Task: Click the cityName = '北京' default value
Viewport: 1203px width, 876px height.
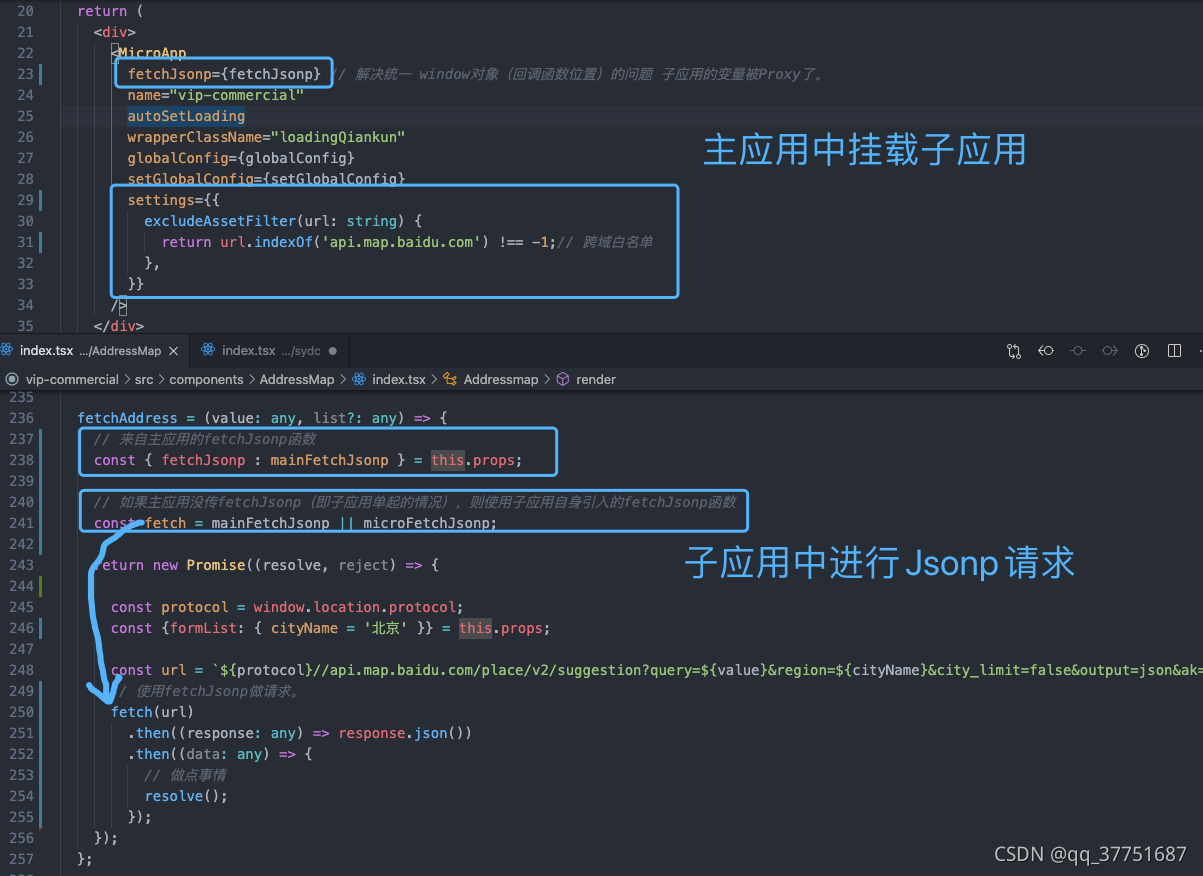Action: point(337,628)
